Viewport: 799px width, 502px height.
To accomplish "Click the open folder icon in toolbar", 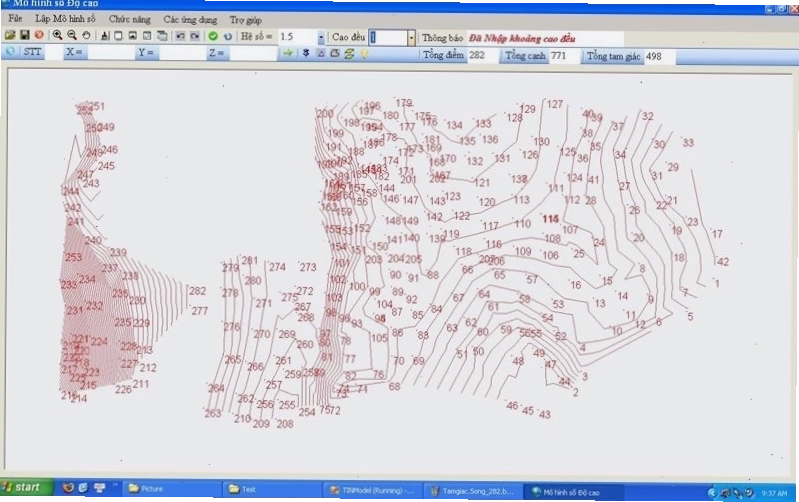I will click(10, 35).
